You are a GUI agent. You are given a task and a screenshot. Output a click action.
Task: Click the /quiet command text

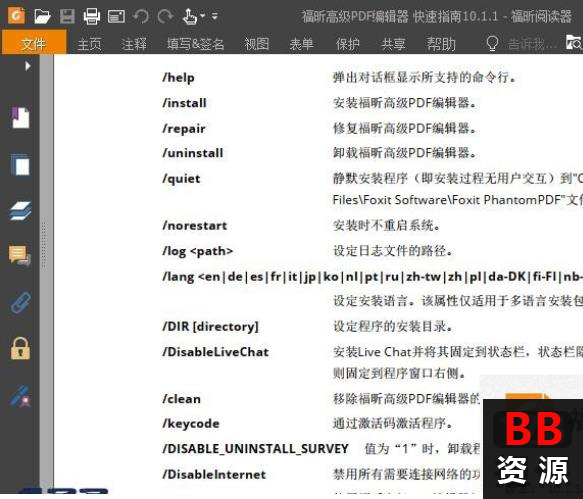[x=181, y=179]
